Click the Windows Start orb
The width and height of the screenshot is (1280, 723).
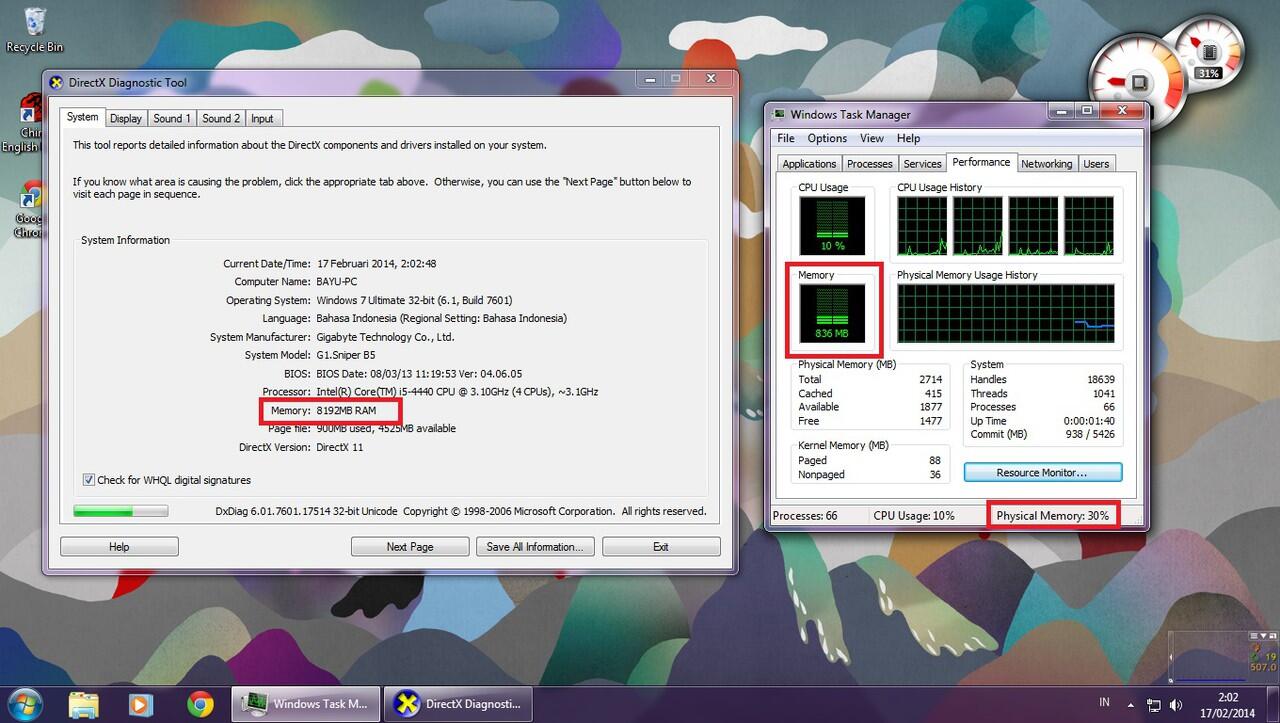click(27, 703)
